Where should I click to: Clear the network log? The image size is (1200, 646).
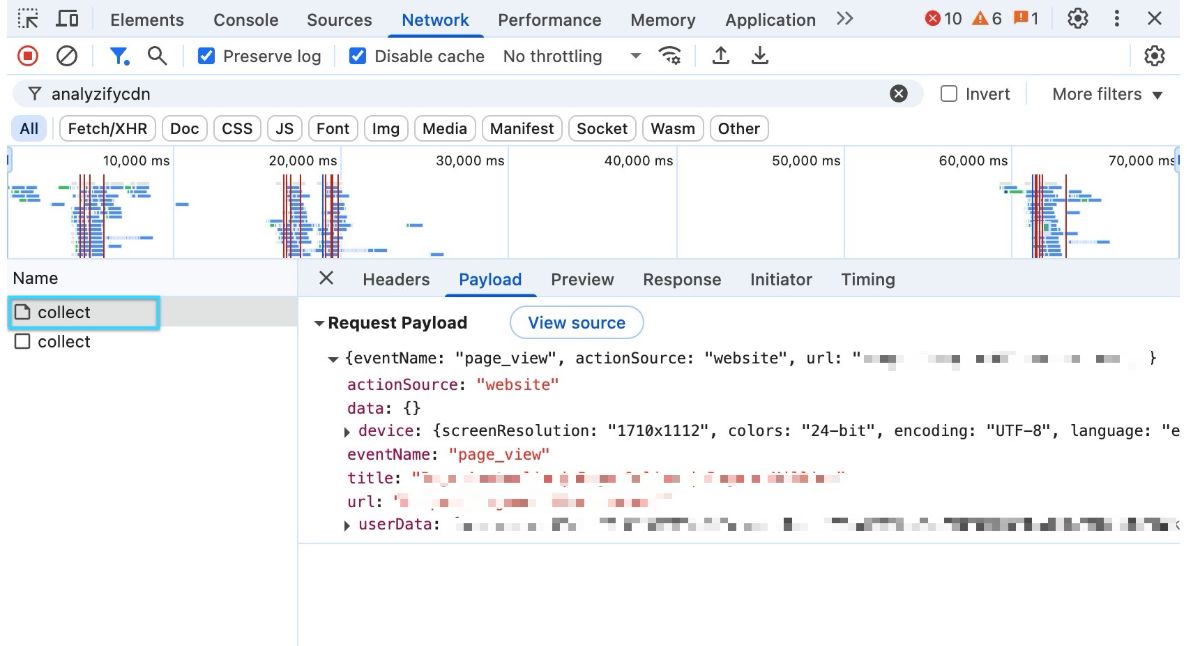(x=67, y=56)
